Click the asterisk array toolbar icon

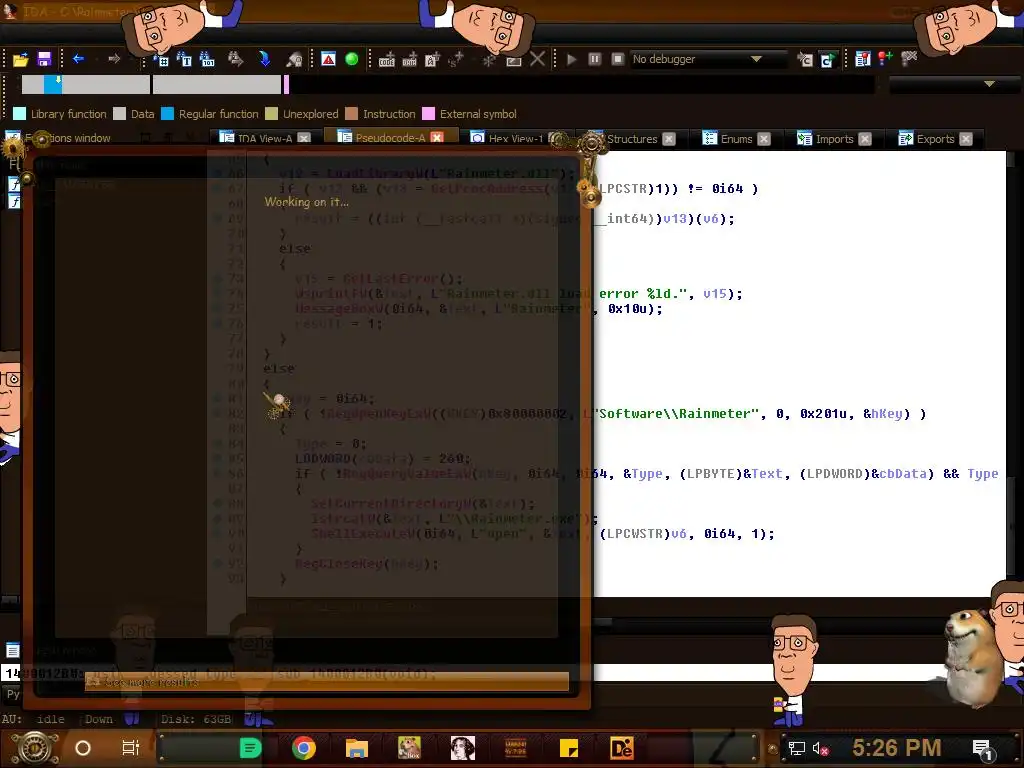pos(488,60)
